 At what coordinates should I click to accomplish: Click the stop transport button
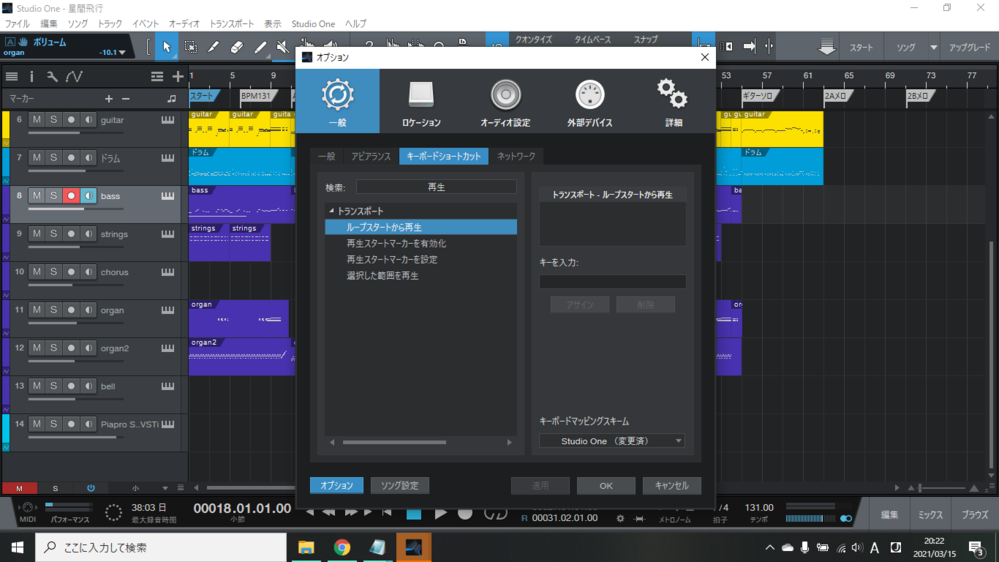click(x=413, y=514)
